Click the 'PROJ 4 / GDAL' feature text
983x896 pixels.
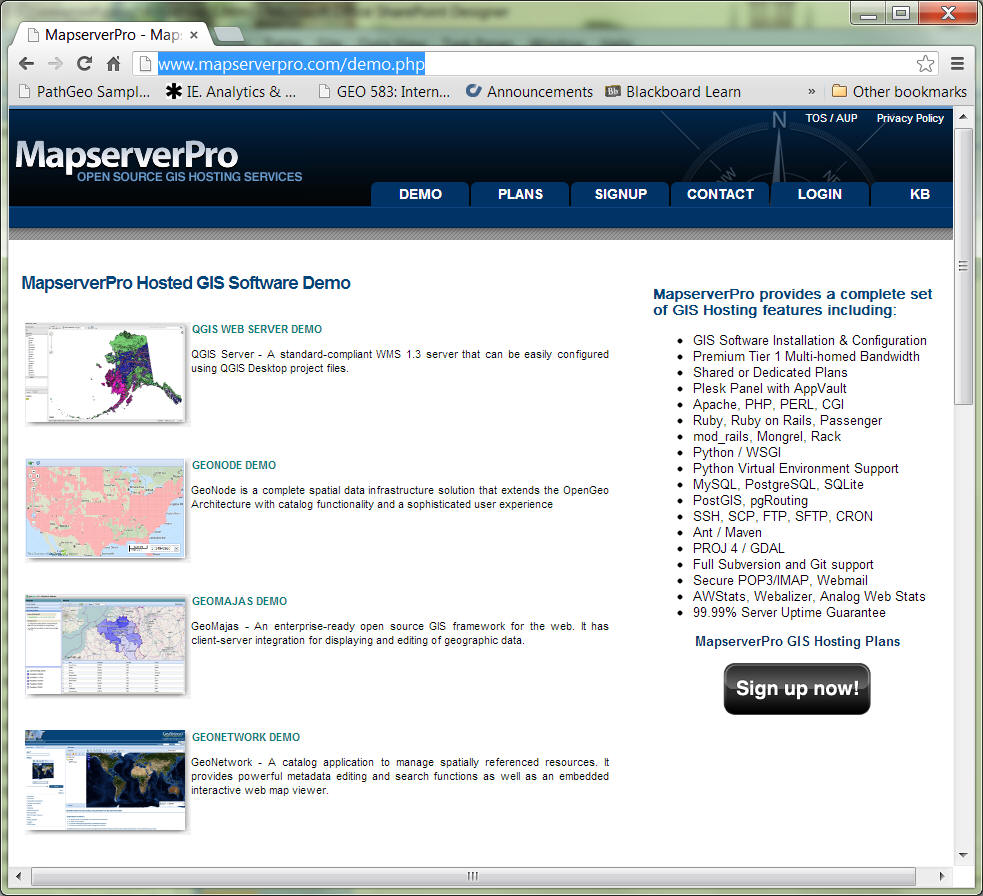738,549
